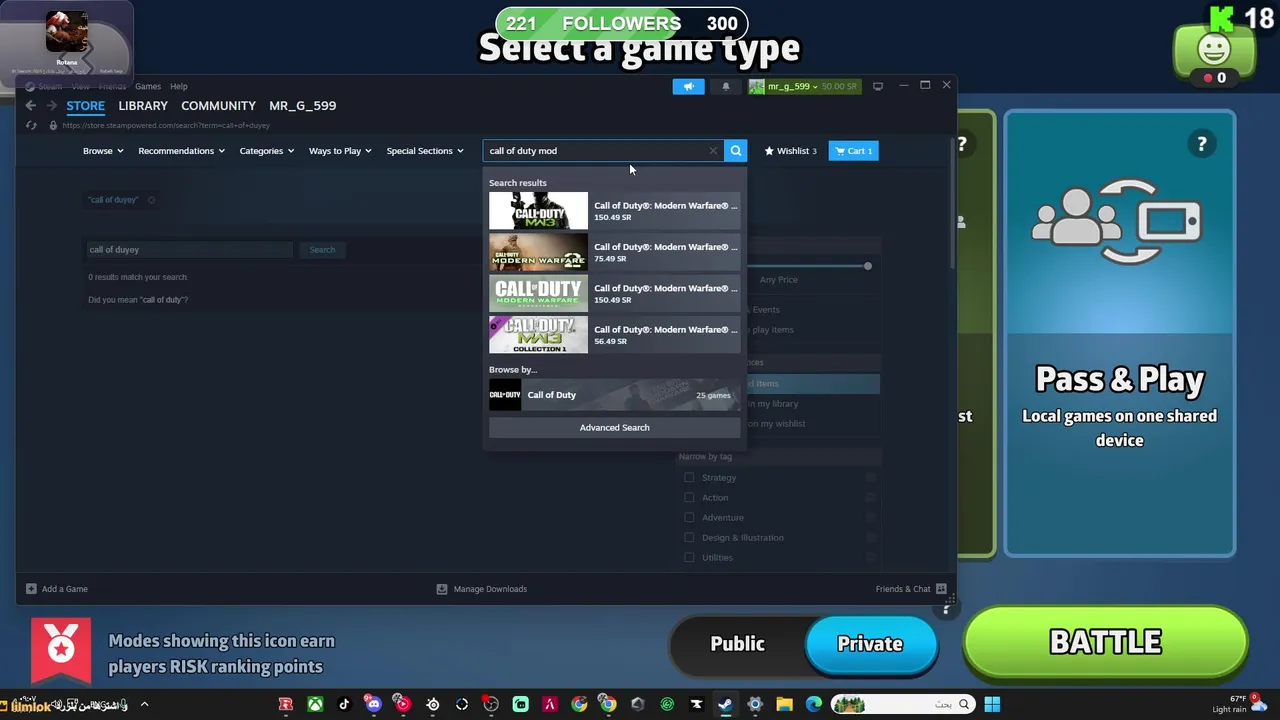The image size is (1280, 720).
Task: Click Advanced Search
Action: [614, 428]
